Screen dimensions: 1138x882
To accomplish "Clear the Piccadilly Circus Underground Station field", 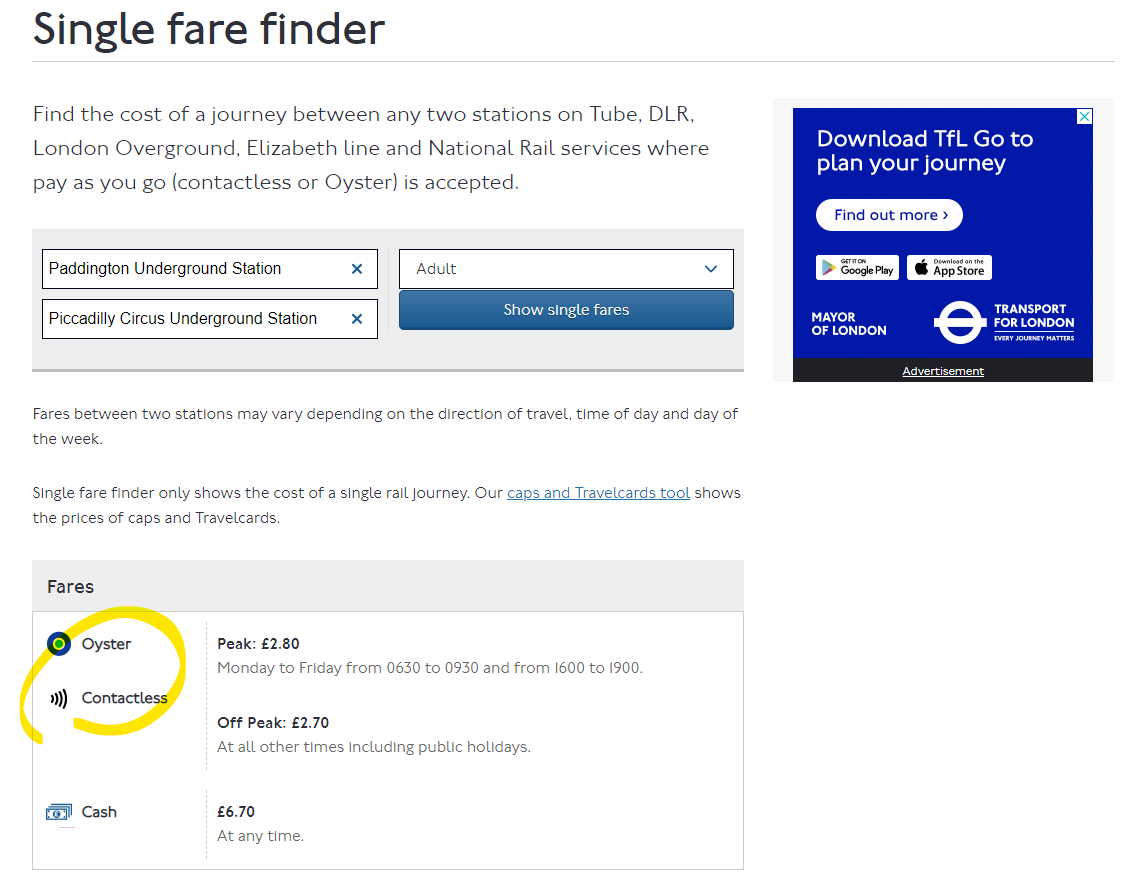I will (356, 319).
